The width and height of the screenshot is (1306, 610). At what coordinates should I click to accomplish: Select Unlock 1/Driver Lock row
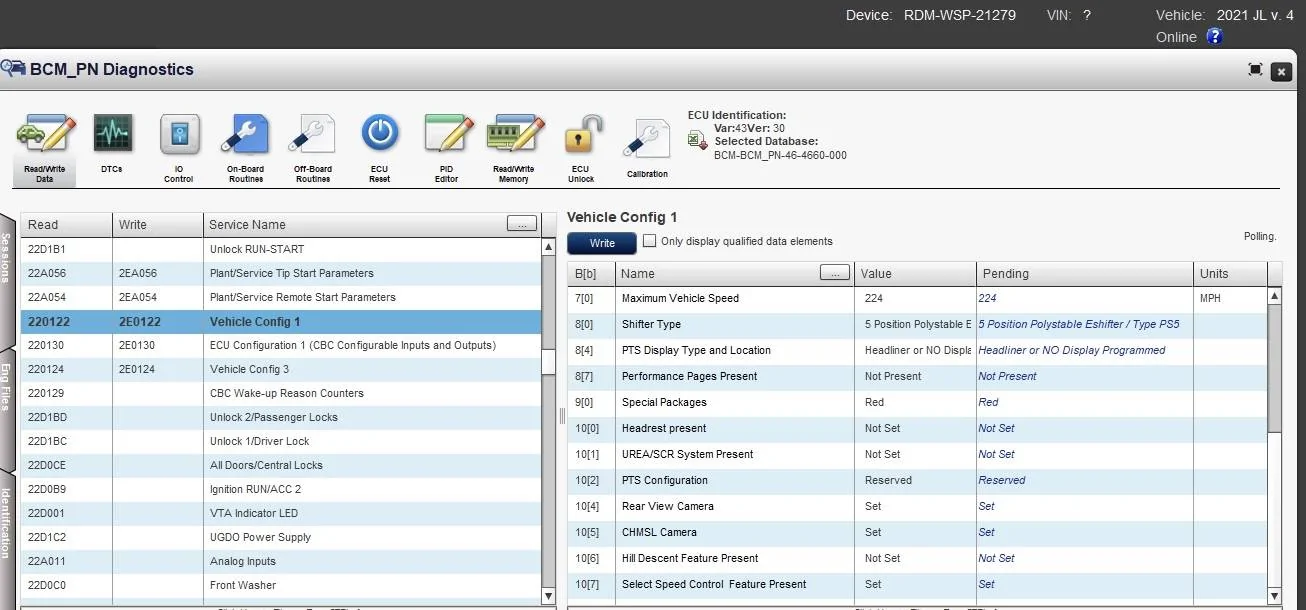pyautogui.click(x=281, y=441)
